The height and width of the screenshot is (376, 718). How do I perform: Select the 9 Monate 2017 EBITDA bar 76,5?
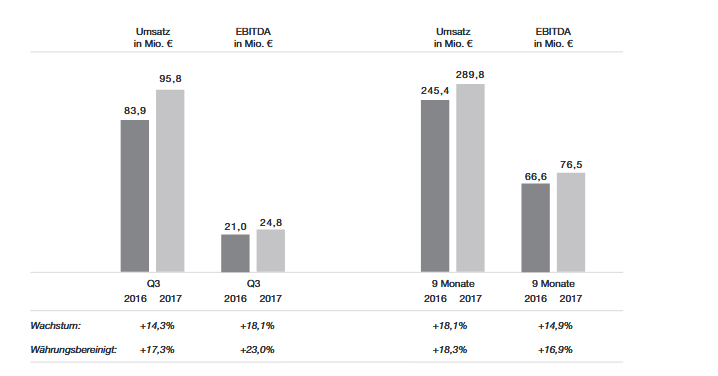pos(571,223)
